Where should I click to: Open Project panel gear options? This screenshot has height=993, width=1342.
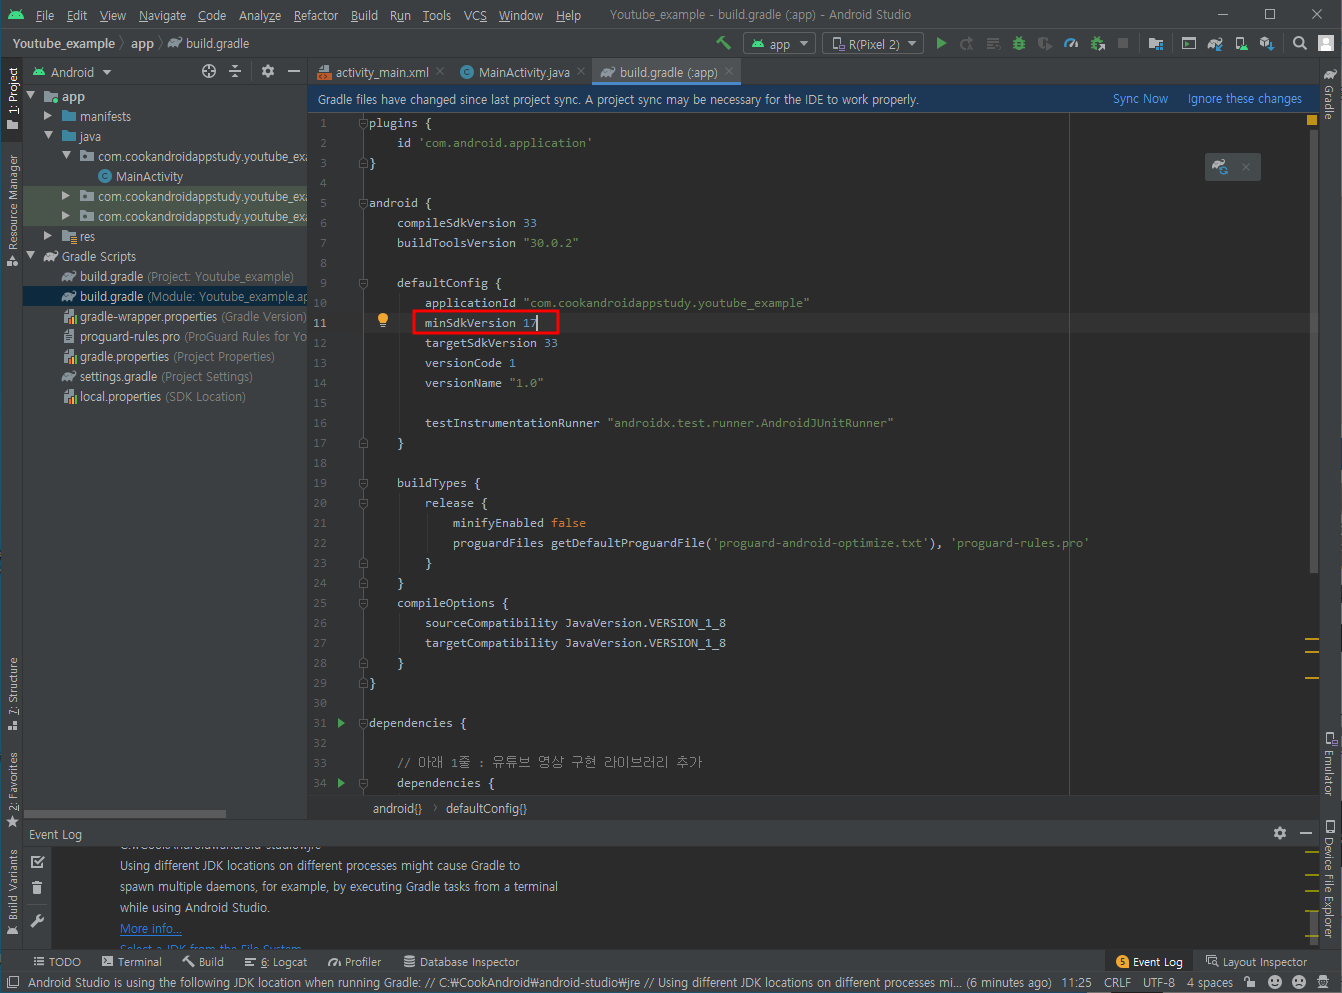coord(267,71)
